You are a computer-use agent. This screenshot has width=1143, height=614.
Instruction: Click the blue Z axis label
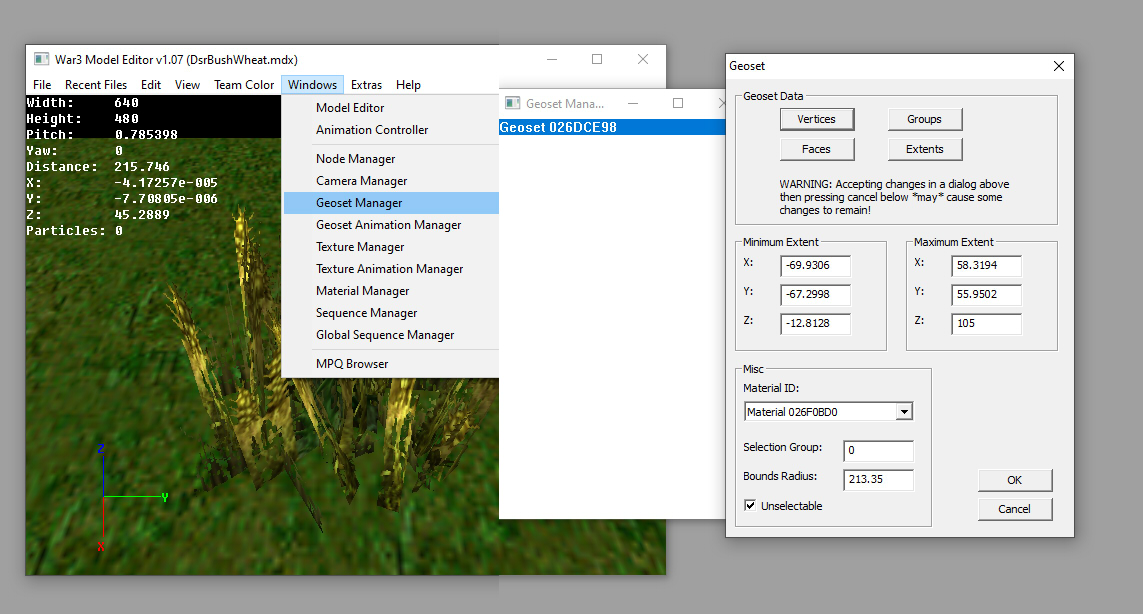point(101,448)
